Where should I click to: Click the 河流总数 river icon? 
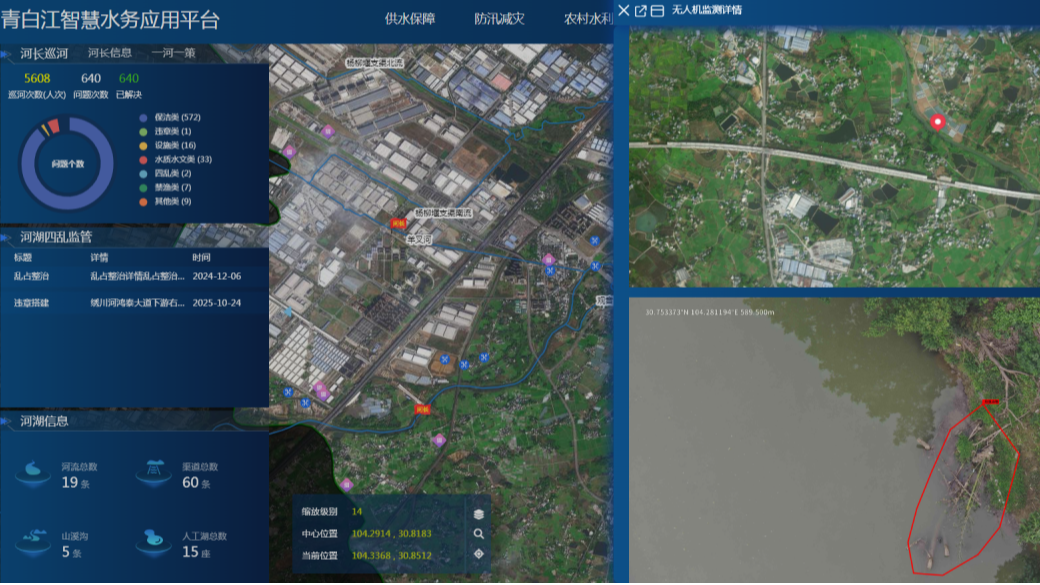[x=34, y=472]
